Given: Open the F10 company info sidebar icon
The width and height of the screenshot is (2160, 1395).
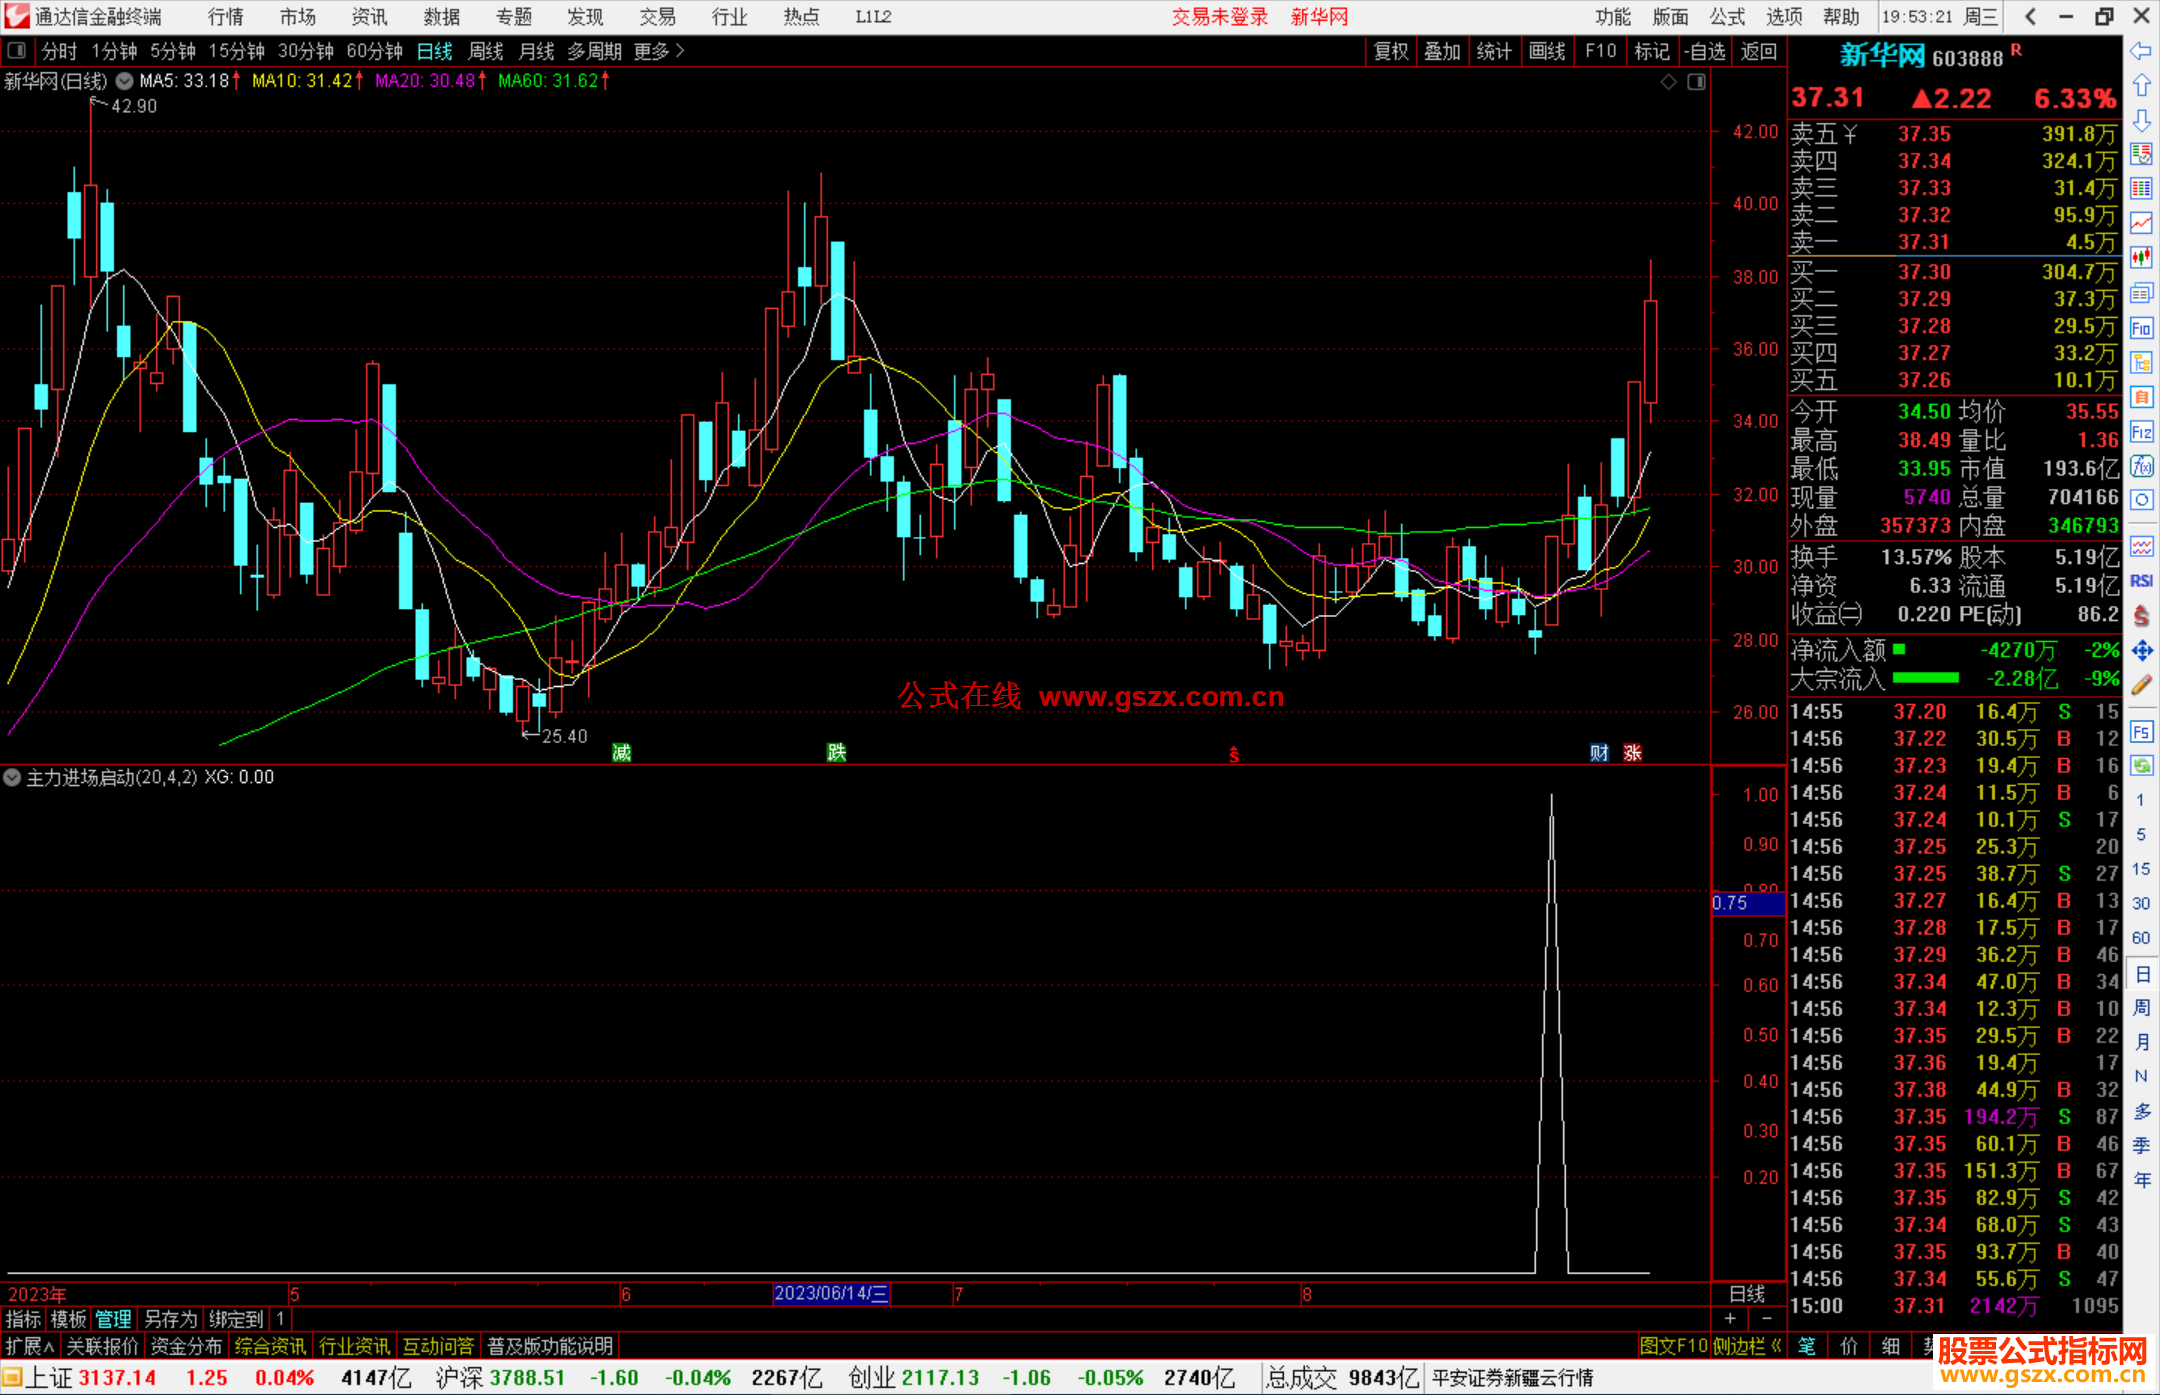Looking at the screenshot, I should (2141, 328).
